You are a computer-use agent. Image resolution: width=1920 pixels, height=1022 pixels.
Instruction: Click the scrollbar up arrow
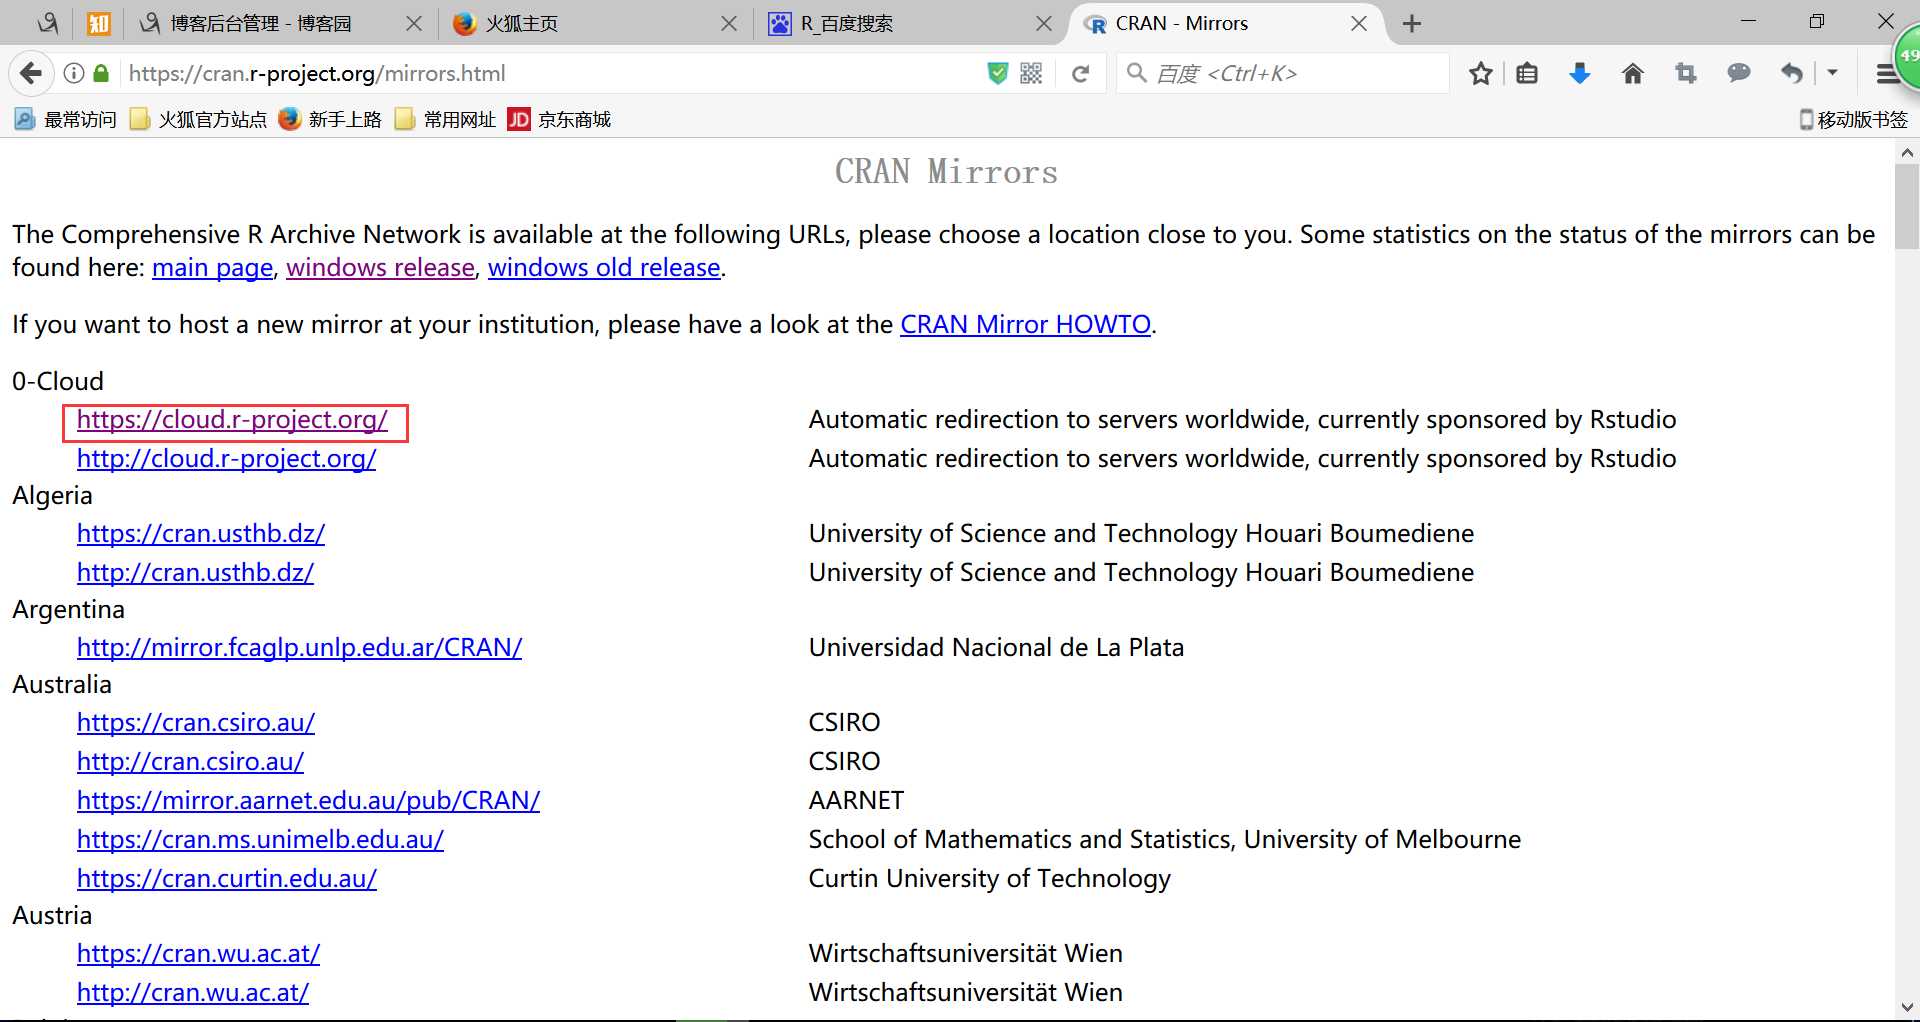click(1907, 153)
